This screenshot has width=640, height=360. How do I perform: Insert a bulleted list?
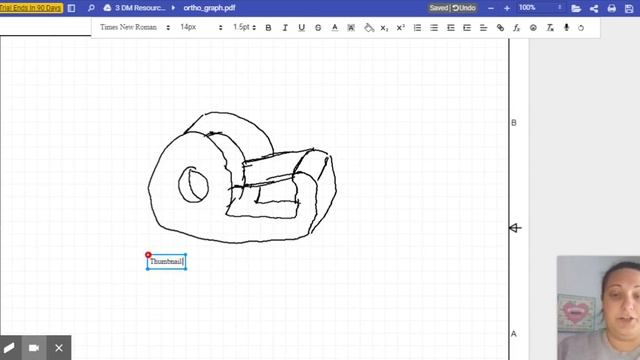coord(434,28)
